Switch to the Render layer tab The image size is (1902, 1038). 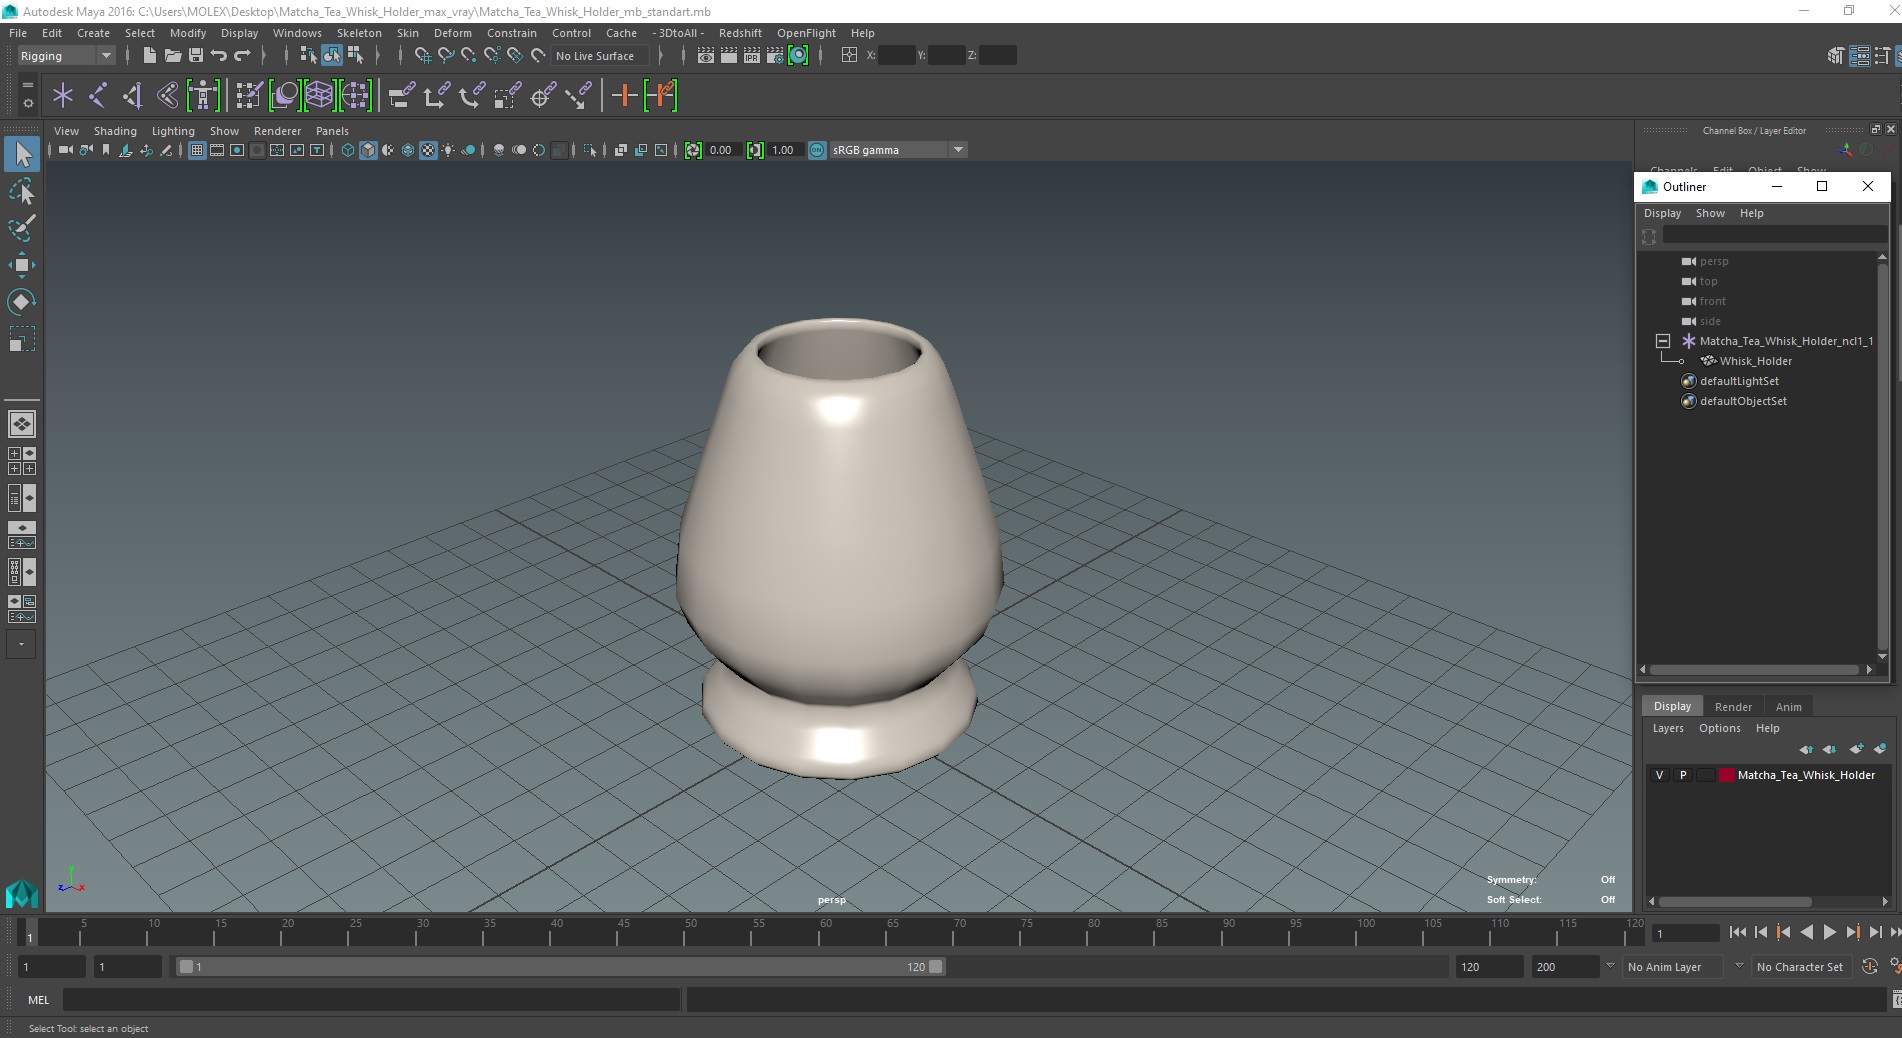pyautogui.click(x=1733, y=706)
